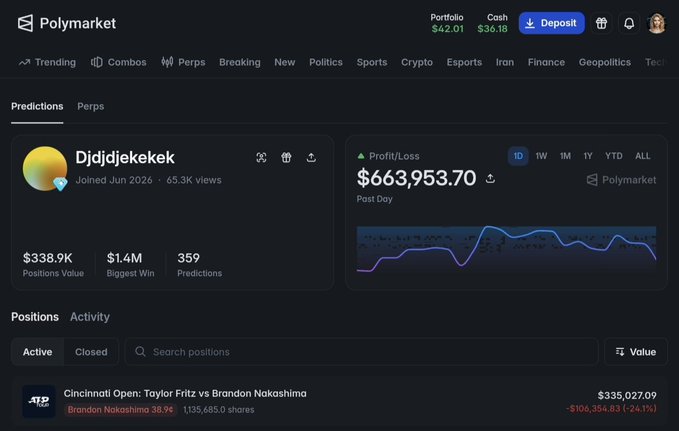
Task: Click the Djdjdjekekek profile avatar
Action: pyautogui.click(x=45, y=169)
